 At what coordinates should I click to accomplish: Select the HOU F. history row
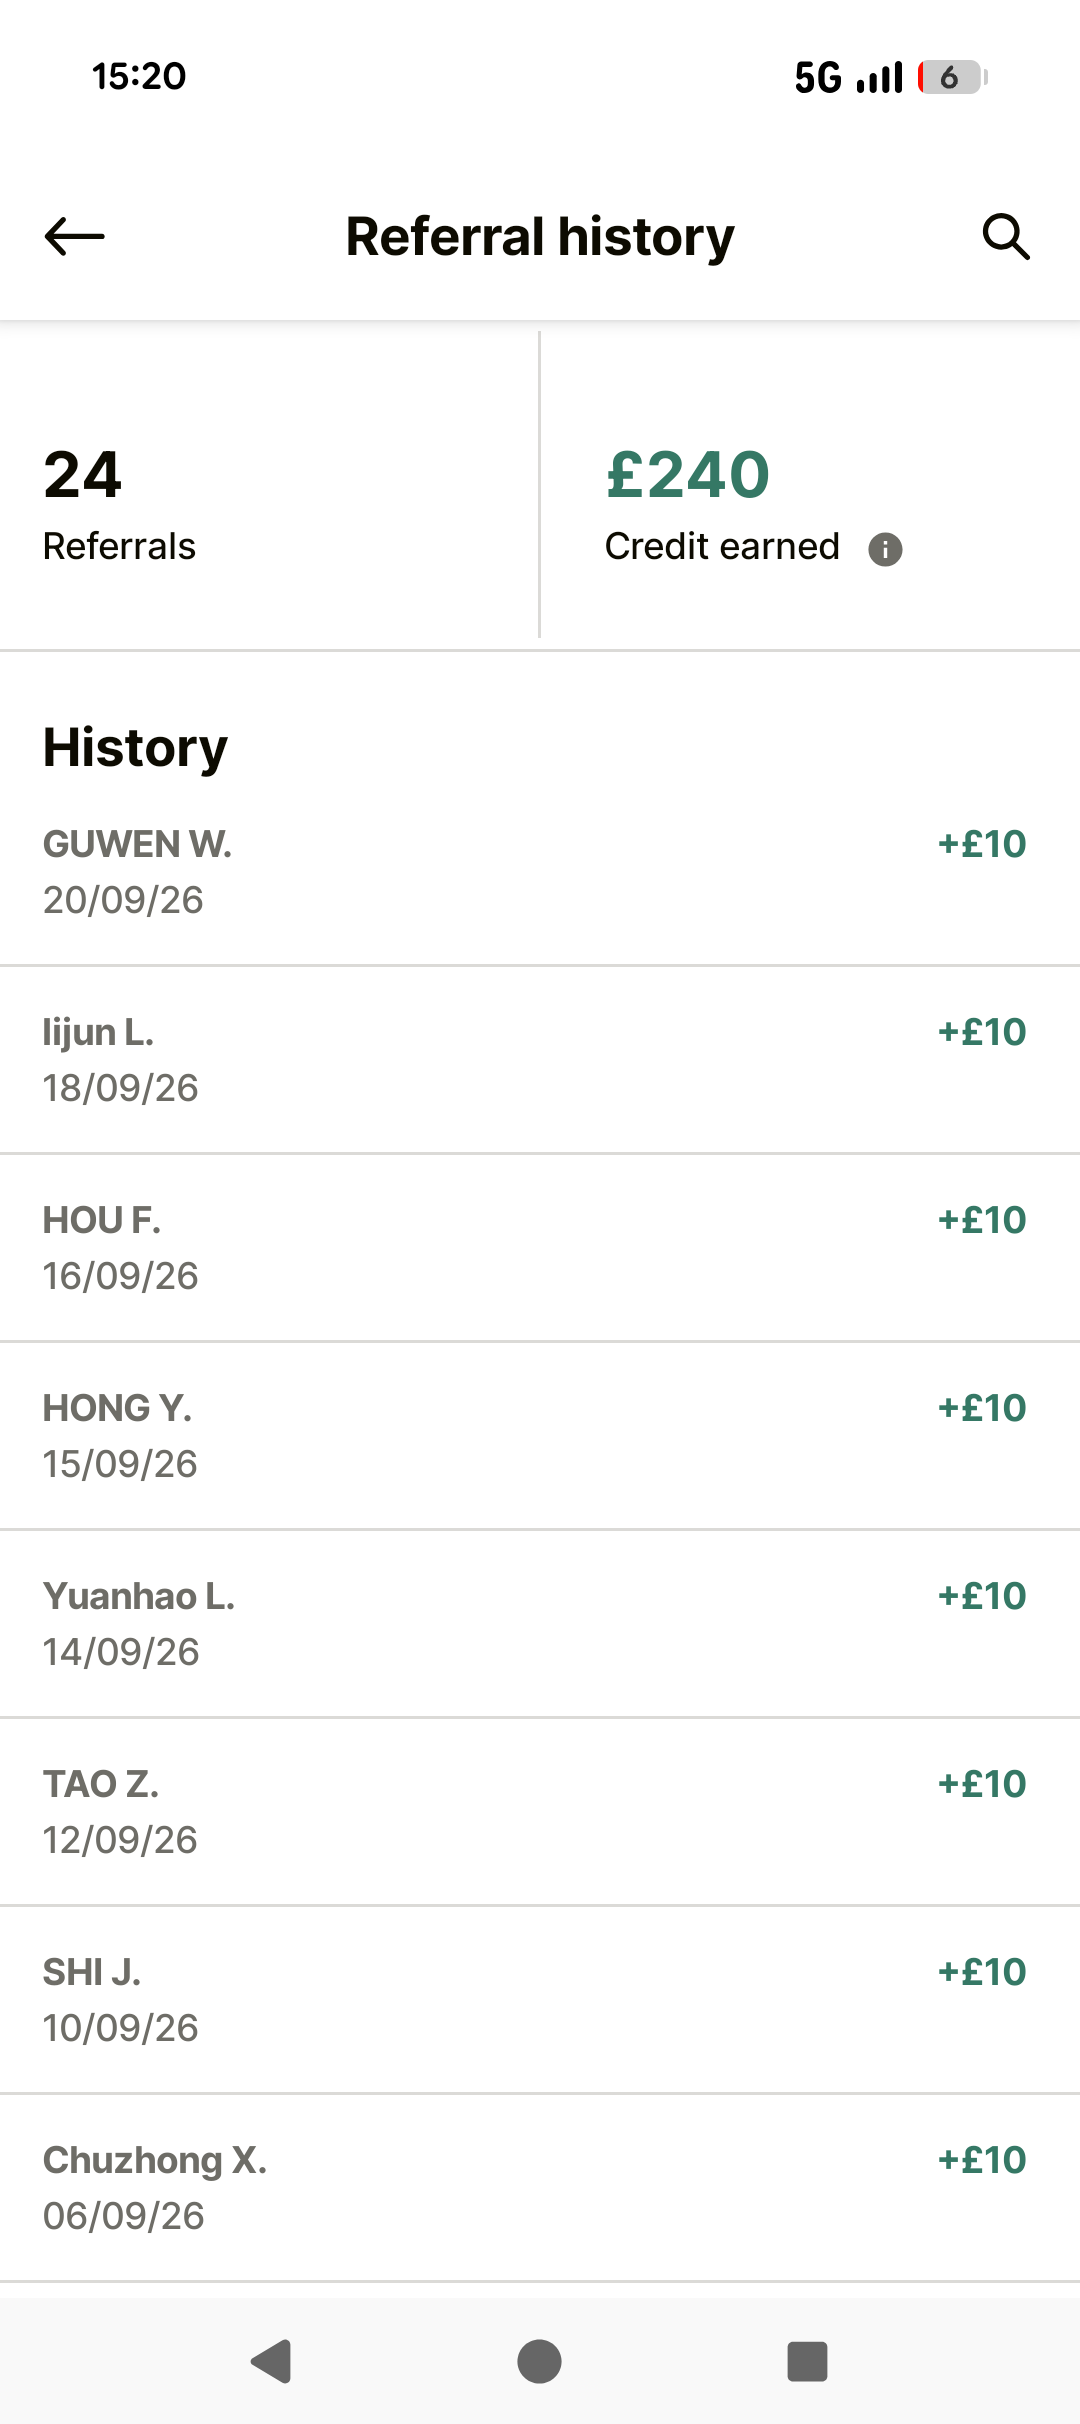point(540,1248)
